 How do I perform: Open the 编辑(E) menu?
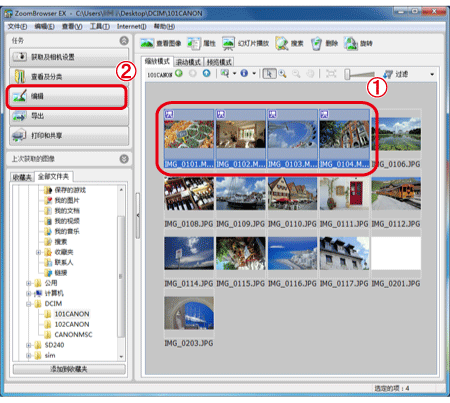point(45,26)
